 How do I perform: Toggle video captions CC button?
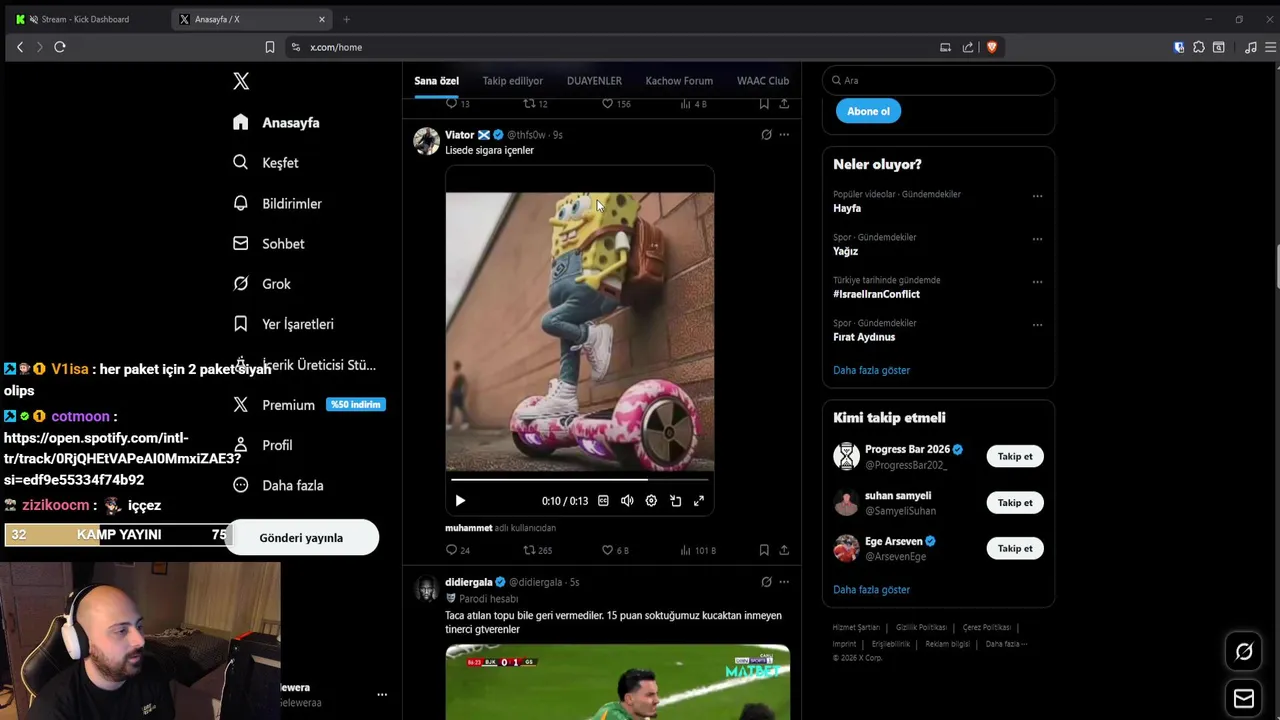(x=603, y=501)
